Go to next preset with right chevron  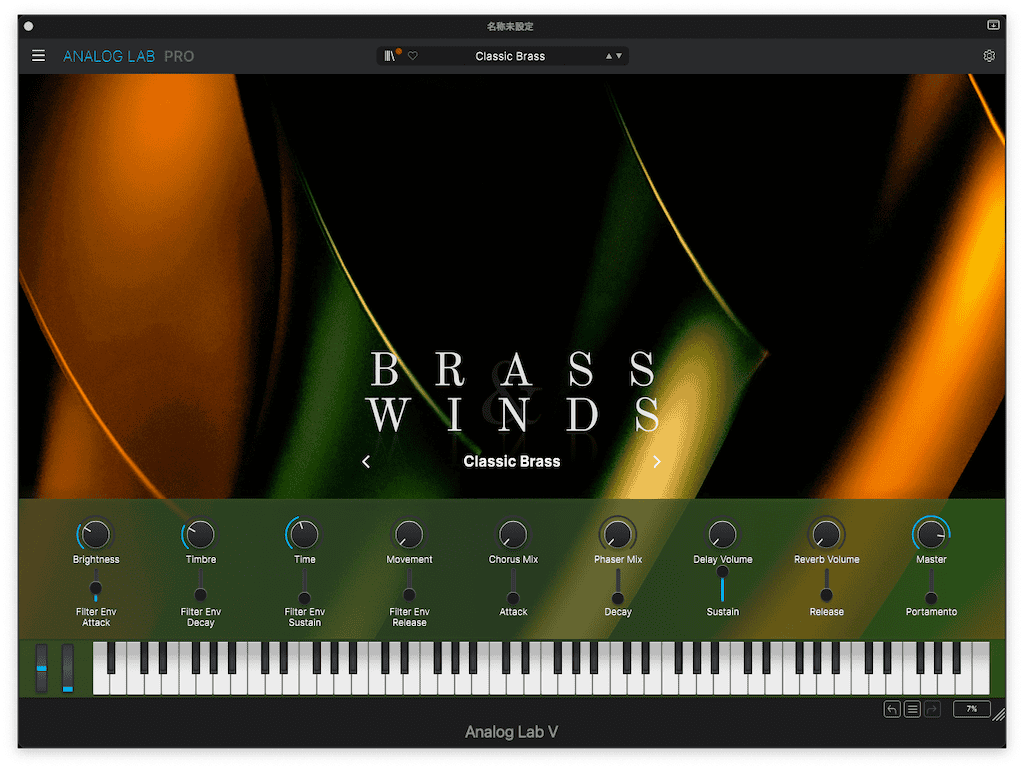[x=657, y=462]
